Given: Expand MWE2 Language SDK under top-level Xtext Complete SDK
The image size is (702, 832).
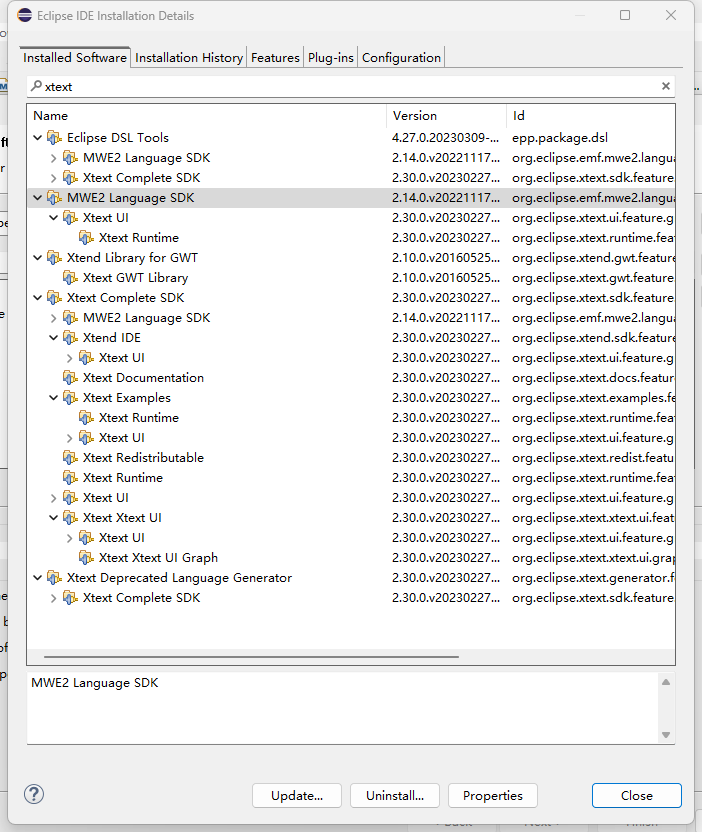Looking at the screenshot, I should [54, 318].
